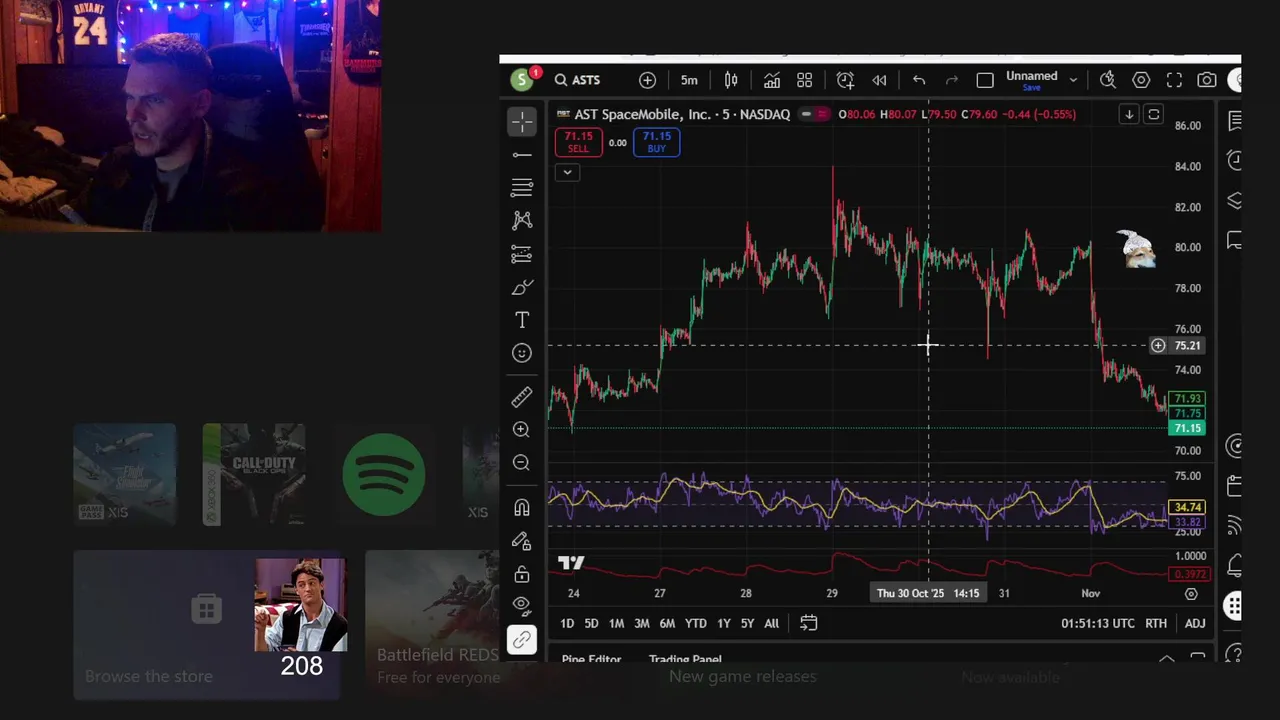Select the All time range

[772, 624]
